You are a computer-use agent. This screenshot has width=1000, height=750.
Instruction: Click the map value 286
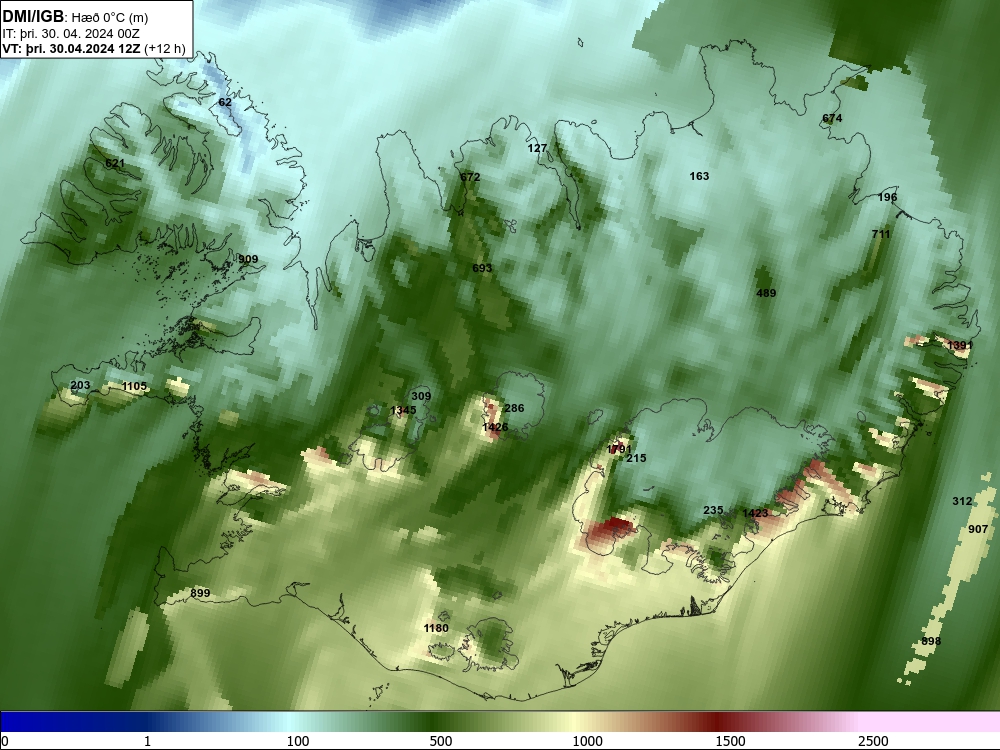click(x=514, y=408)
